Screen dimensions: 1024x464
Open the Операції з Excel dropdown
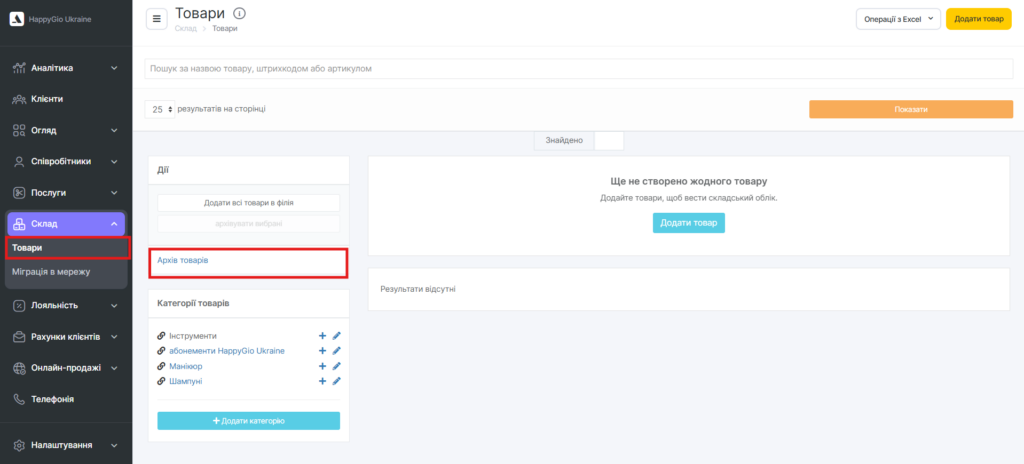898,19
